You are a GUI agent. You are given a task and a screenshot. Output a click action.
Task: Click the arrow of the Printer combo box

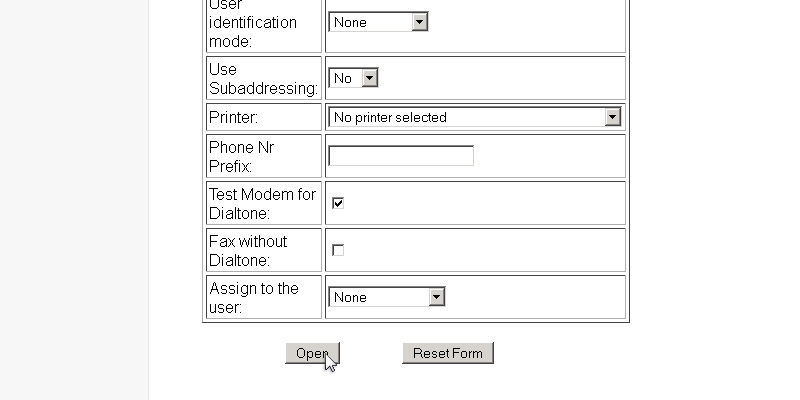coord(613,117)
